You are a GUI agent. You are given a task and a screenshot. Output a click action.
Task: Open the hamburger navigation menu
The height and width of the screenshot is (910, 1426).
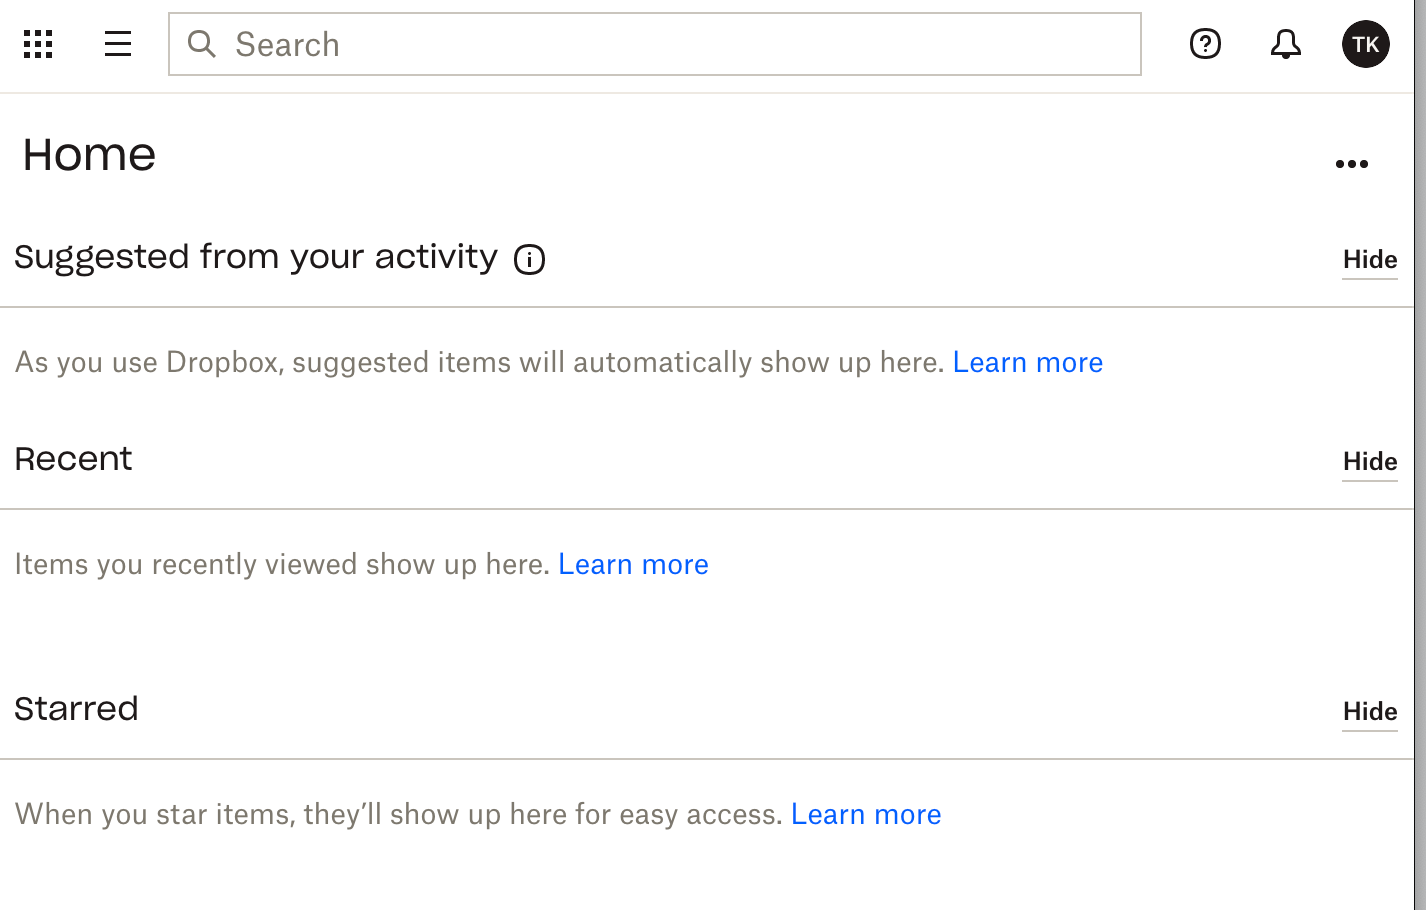[118, 44]
